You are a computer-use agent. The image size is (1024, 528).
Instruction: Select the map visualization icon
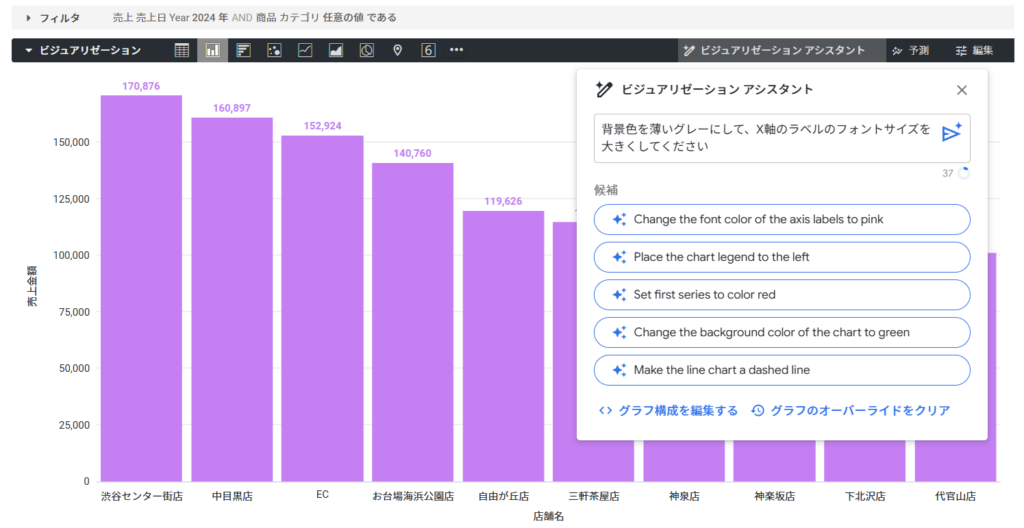[397, 50]
